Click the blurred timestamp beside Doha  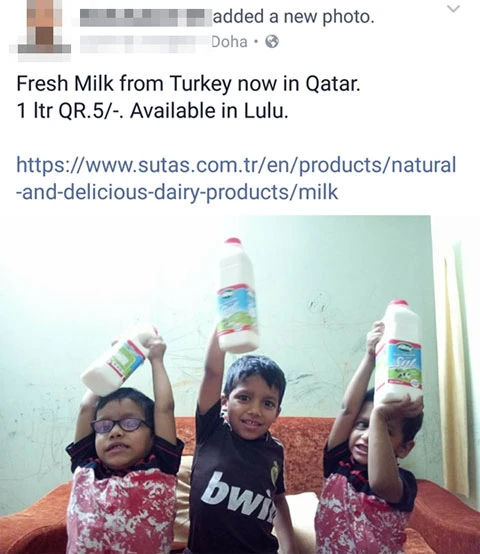[144, 43]
